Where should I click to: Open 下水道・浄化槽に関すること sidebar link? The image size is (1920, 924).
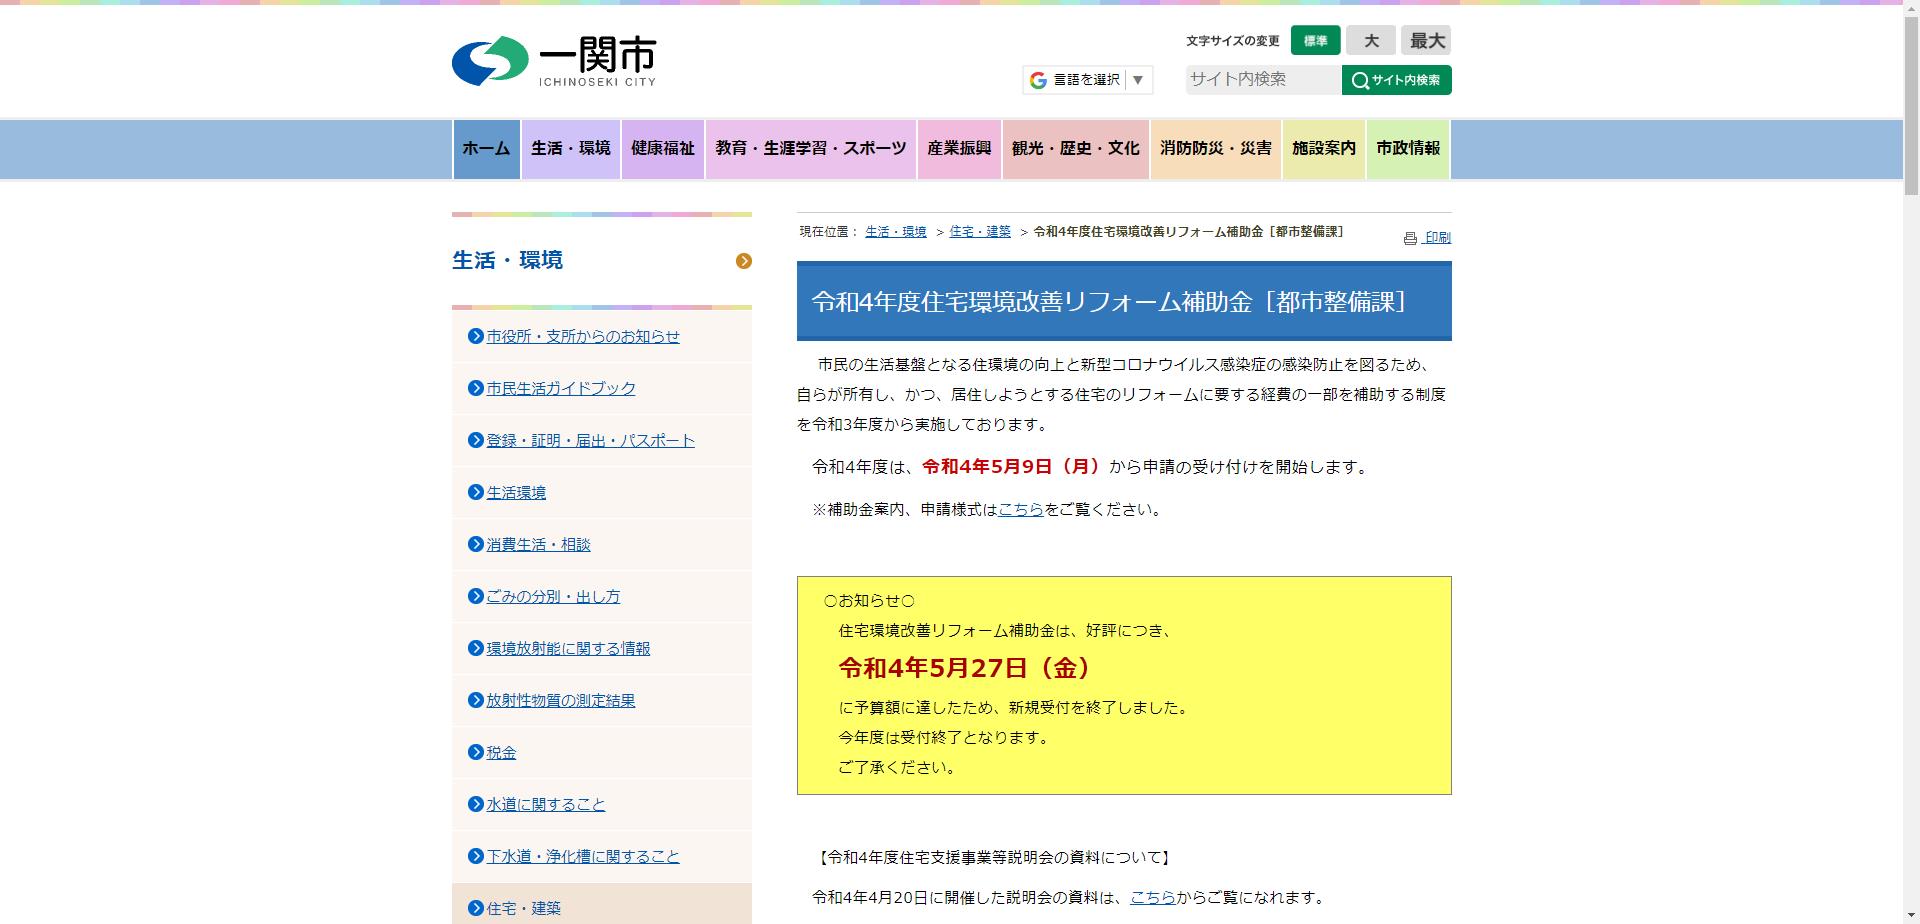tap(583, 856)
